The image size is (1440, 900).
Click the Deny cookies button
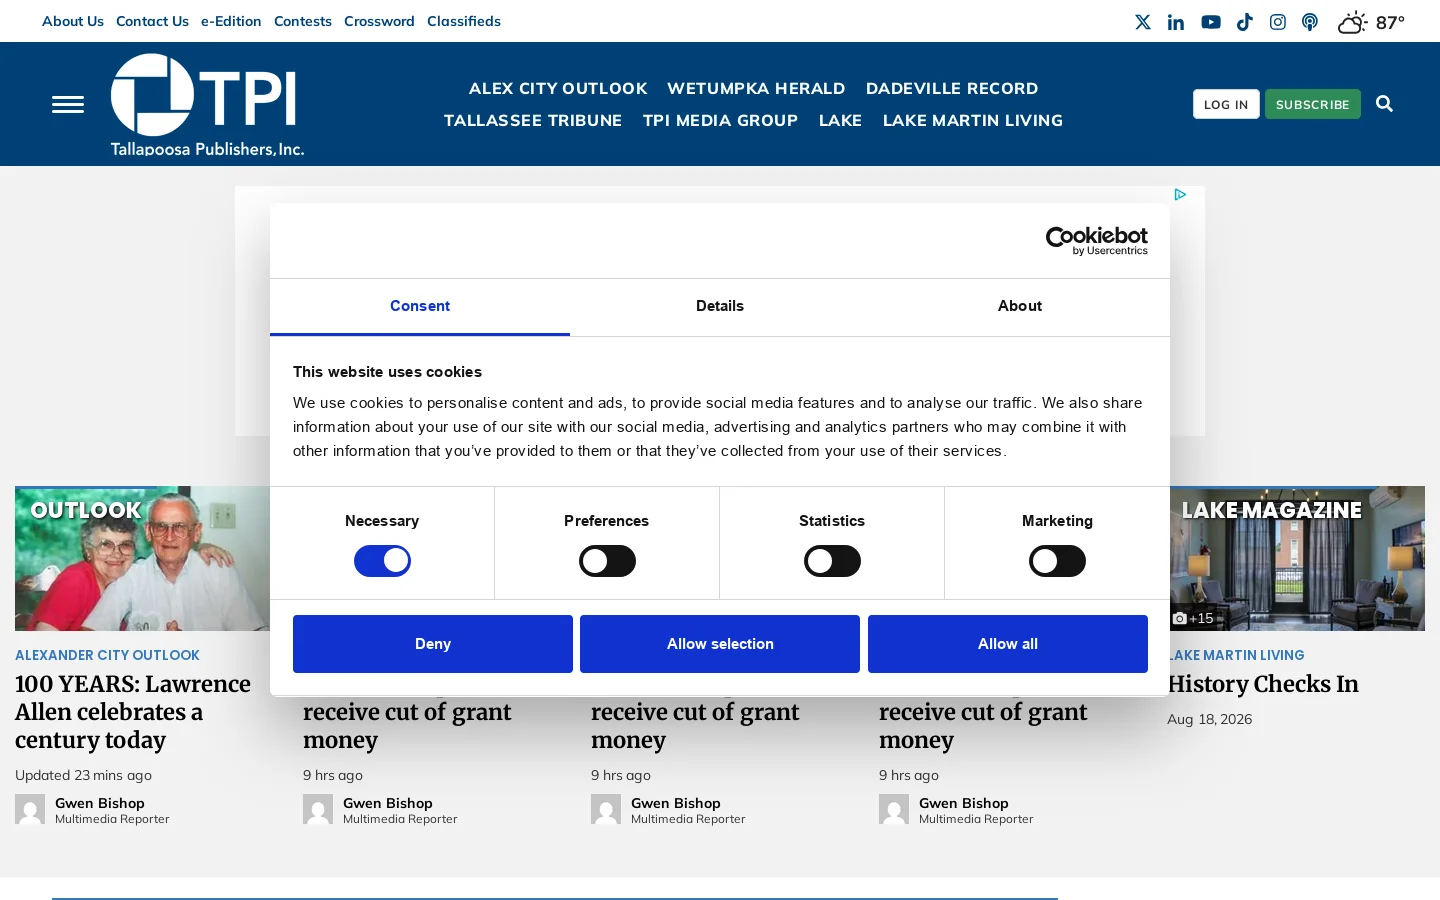433,644
